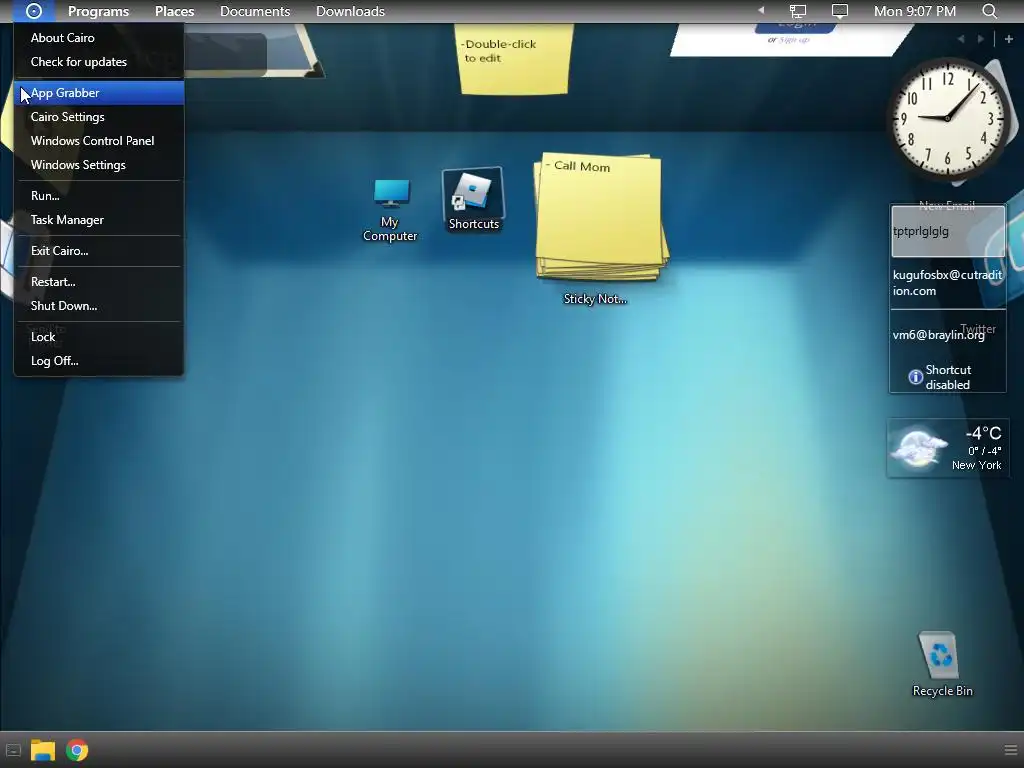This screenshot has height=768, width=1024.
Task: Choose Lock from menu
Action: tap(99, 337)
